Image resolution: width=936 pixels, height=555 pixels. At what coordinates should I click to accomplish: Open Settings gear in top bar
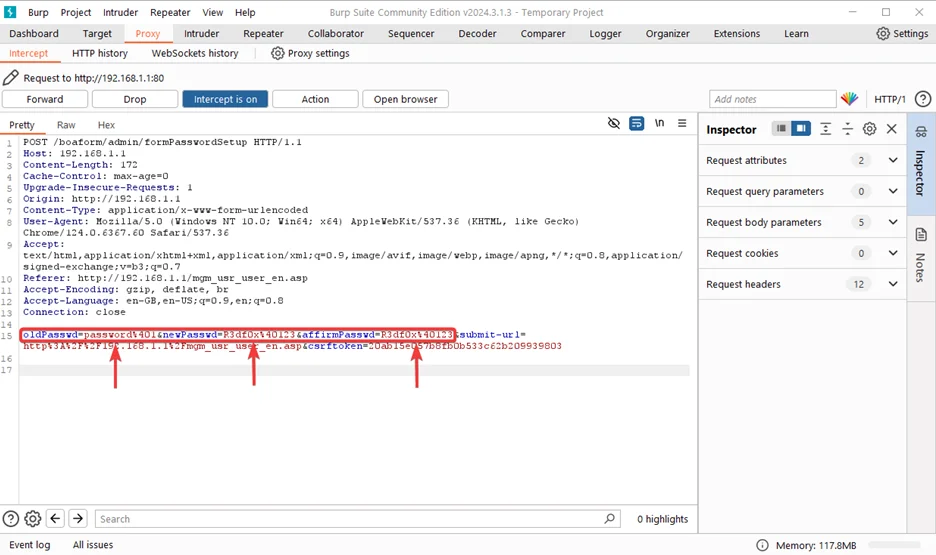[883, 33]
